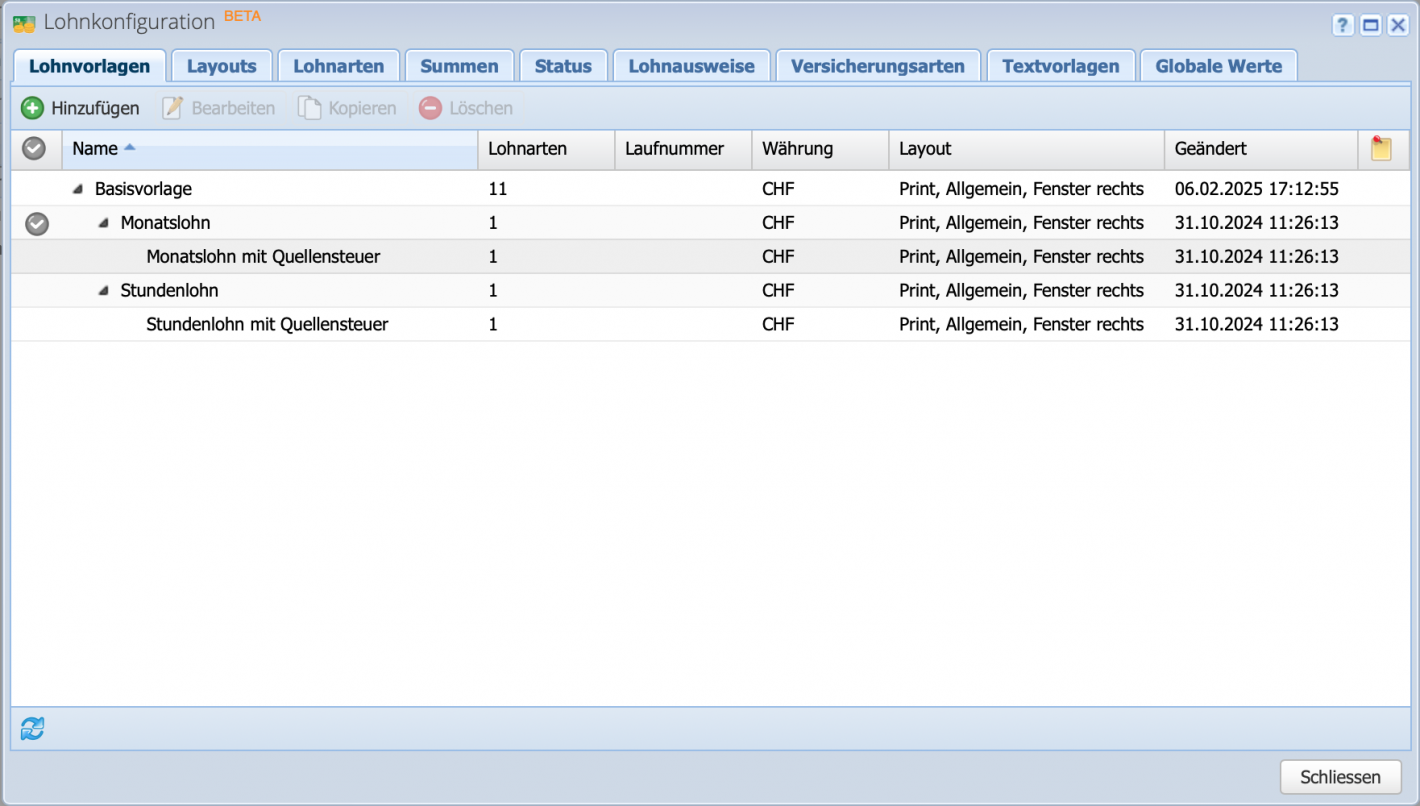Switch to the Lohnarten tab
Viewport: 1420px width, 806px height.
pyautogui.click(x=338, y=64)
